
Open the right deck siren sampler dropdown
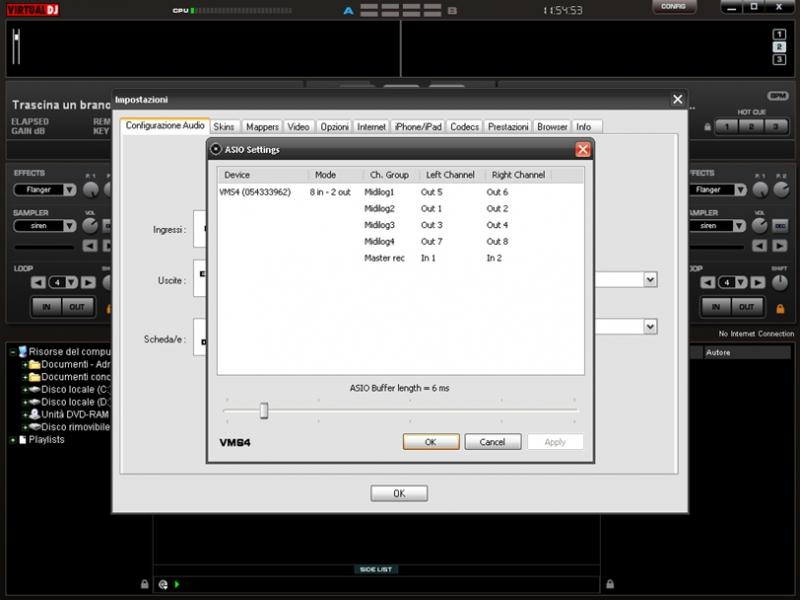pos(740,226)
